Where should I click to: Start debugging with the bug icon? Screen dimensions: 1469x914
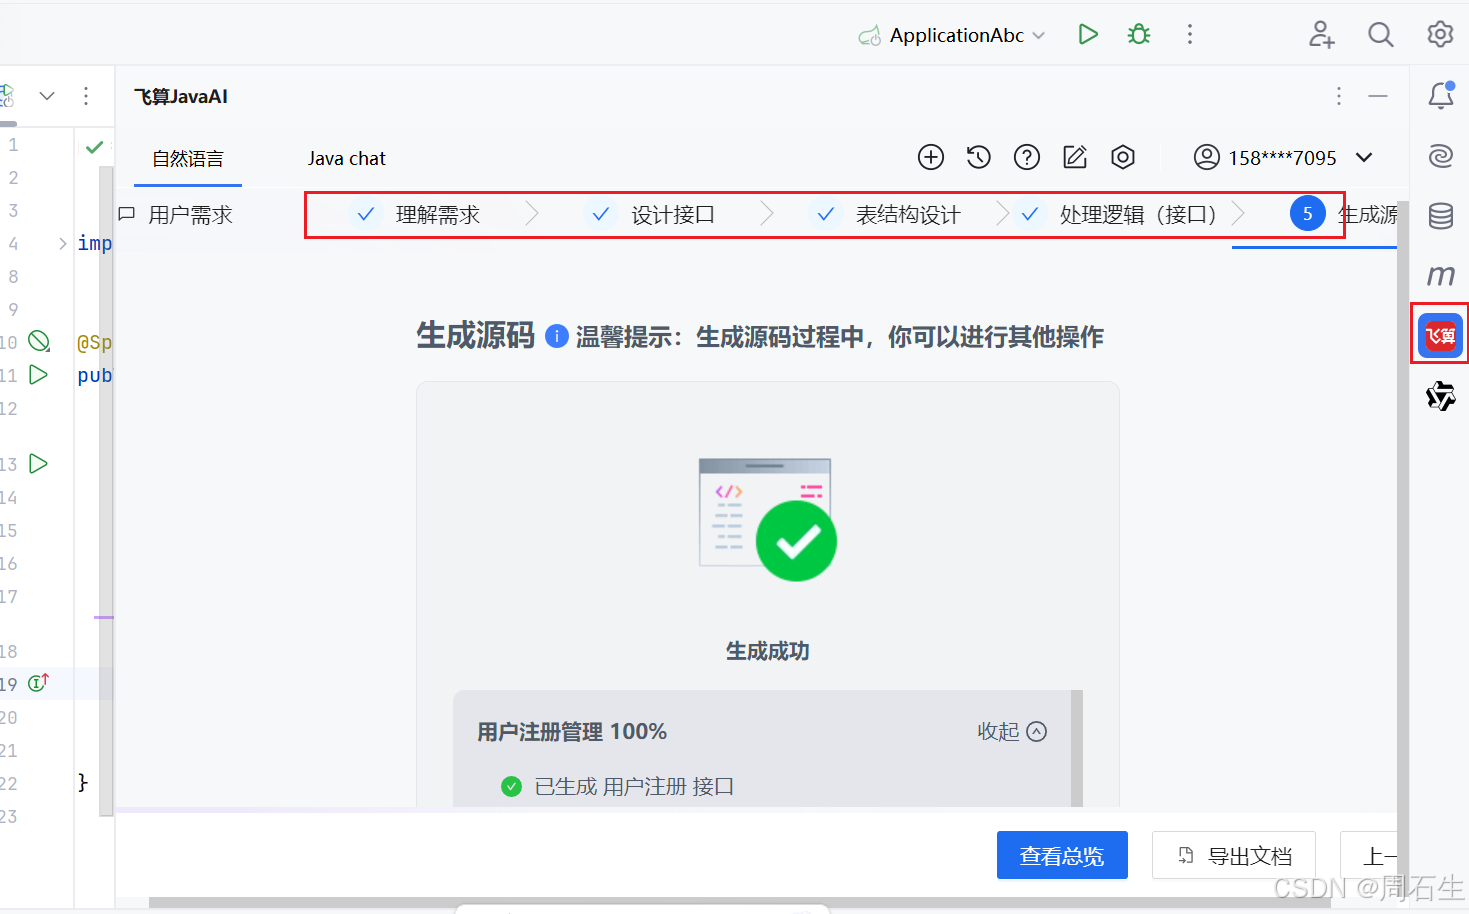coord(1139,35)
